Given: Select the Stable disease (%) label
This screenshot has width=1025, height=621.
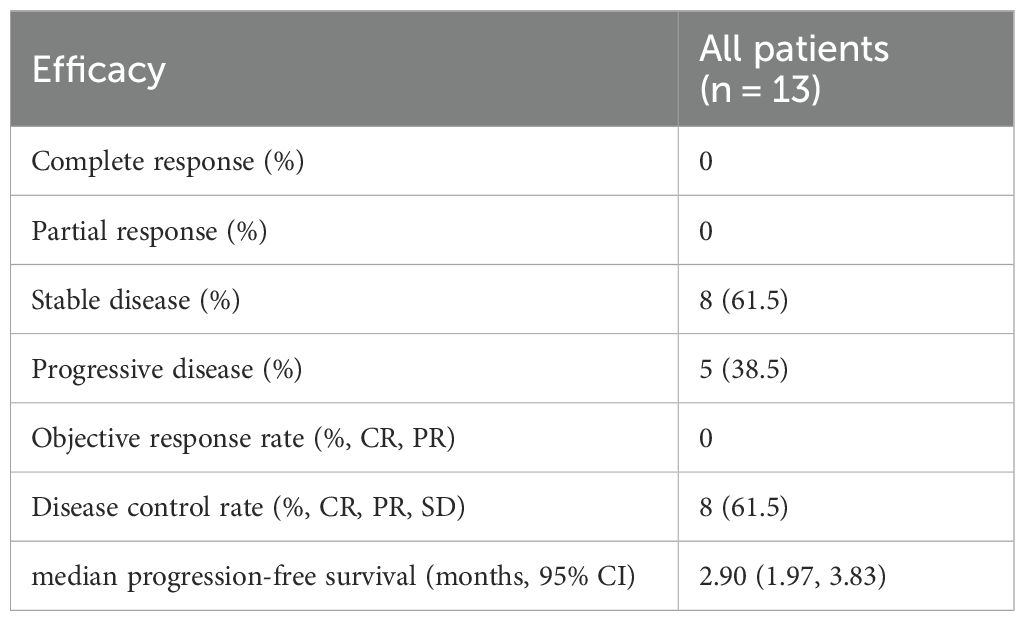Looking at the screenshot, I should point(135,300).
